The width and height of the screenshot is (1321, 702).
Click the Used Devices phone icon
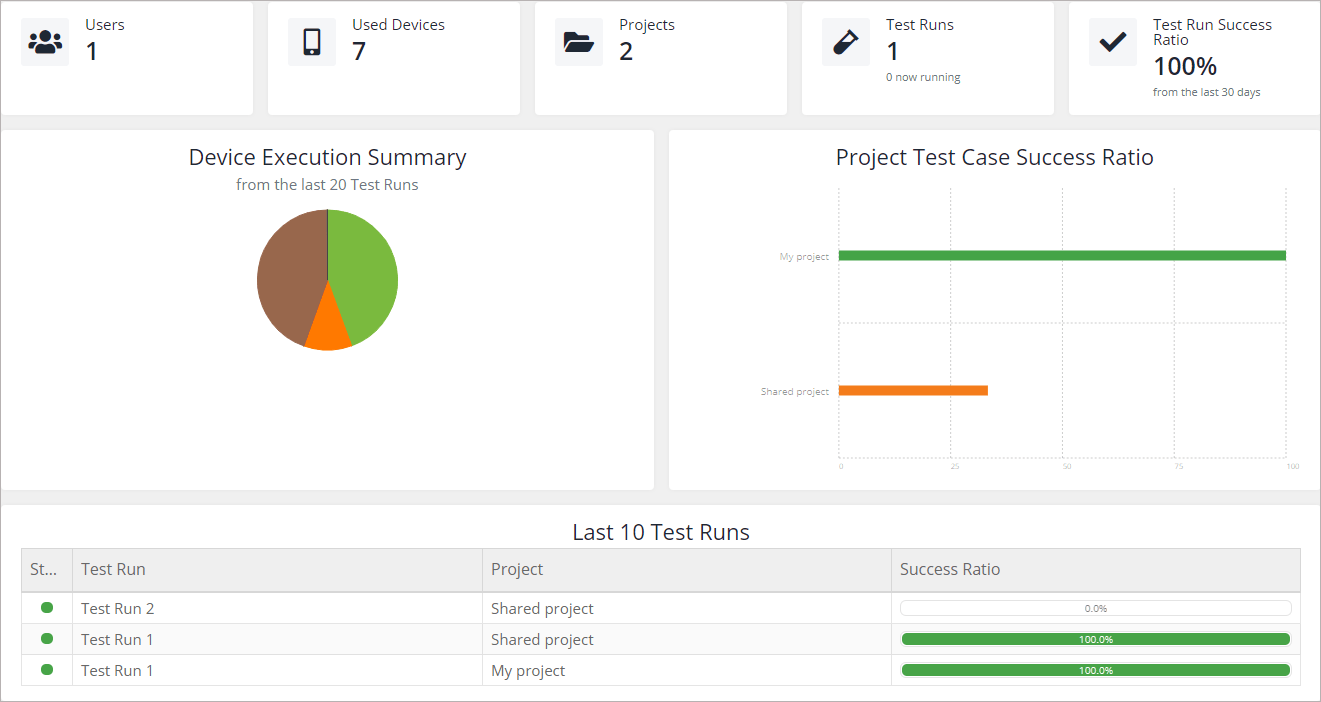point(312,42)
